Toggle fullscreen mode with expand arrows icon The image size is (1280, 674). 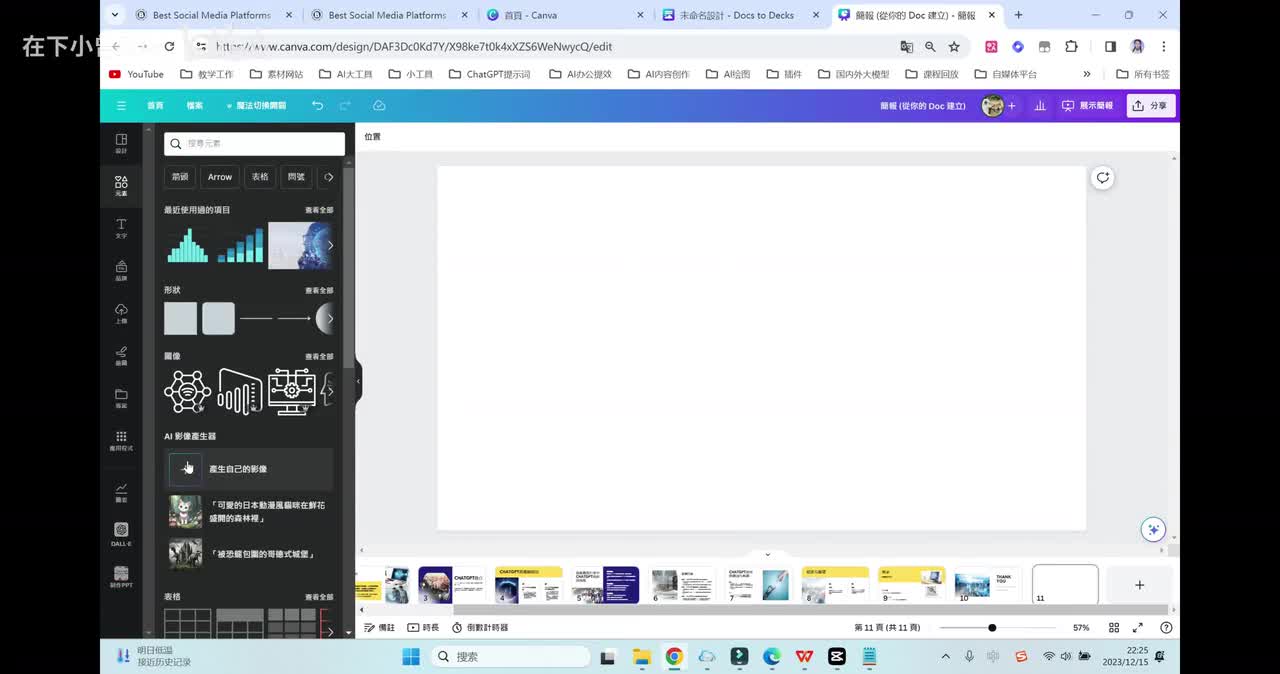pos(1138,628)
